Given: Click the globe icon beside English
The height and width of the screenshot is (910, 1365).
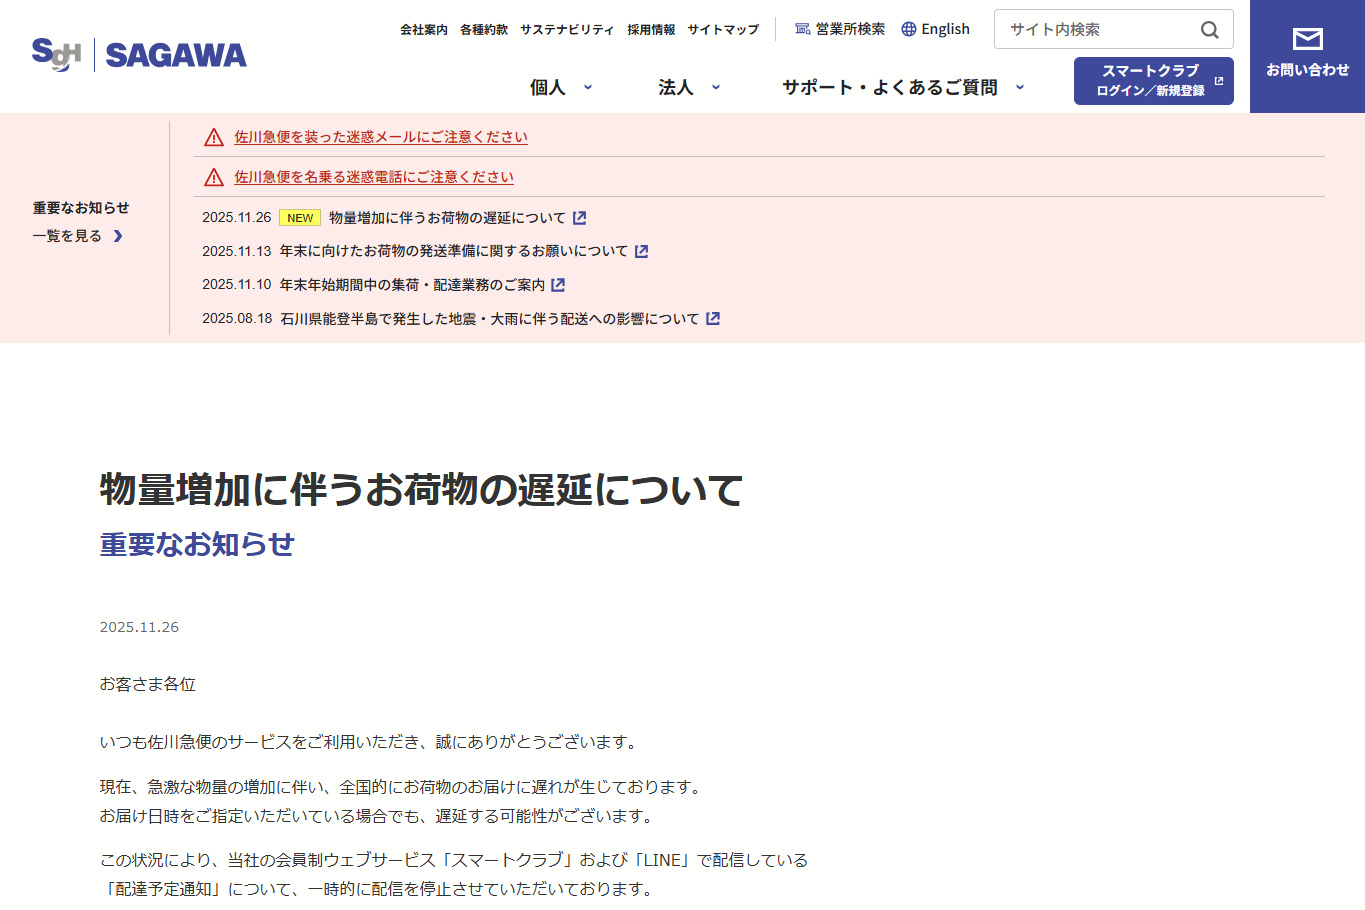Looking at the screenshot, I should [x=909, y=29].
